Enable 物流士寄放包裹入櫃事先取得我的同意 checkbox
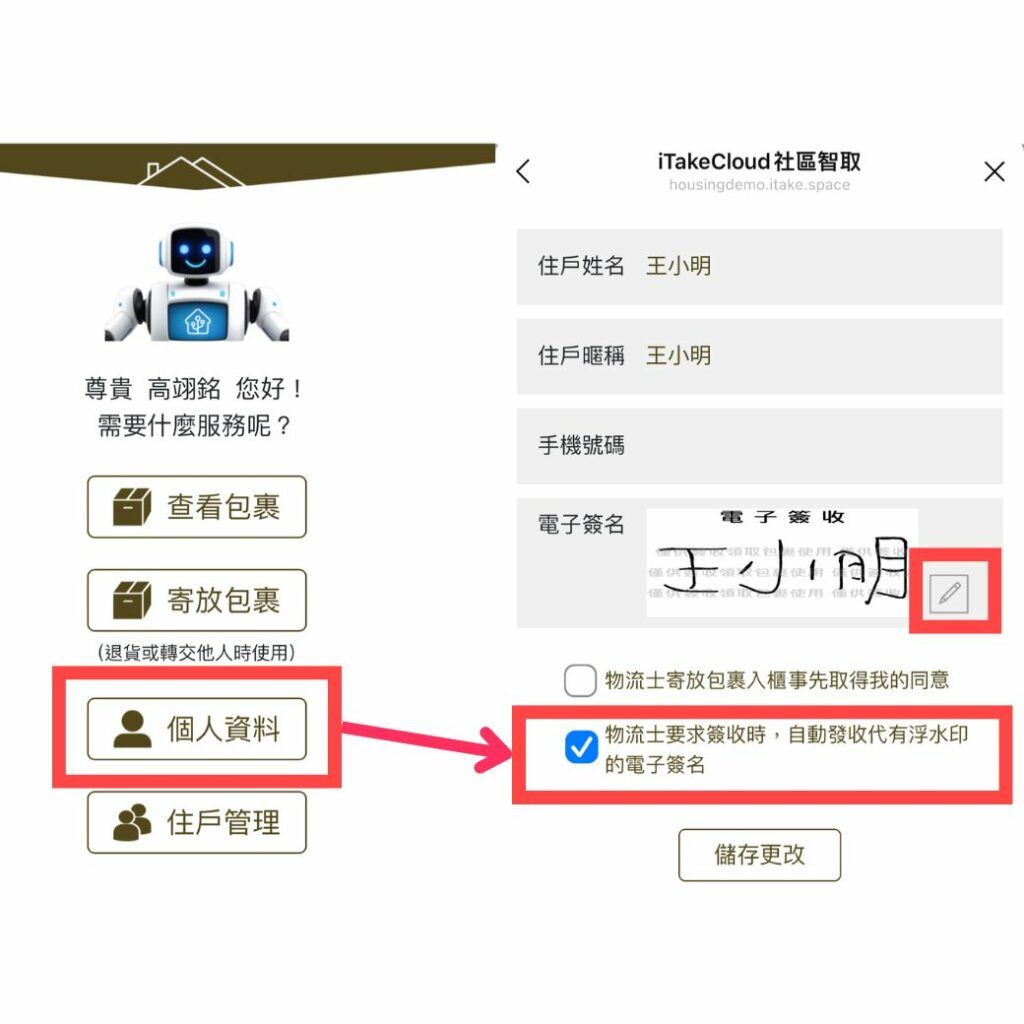Screen dimensions: 1024x1024 point(580,680)
